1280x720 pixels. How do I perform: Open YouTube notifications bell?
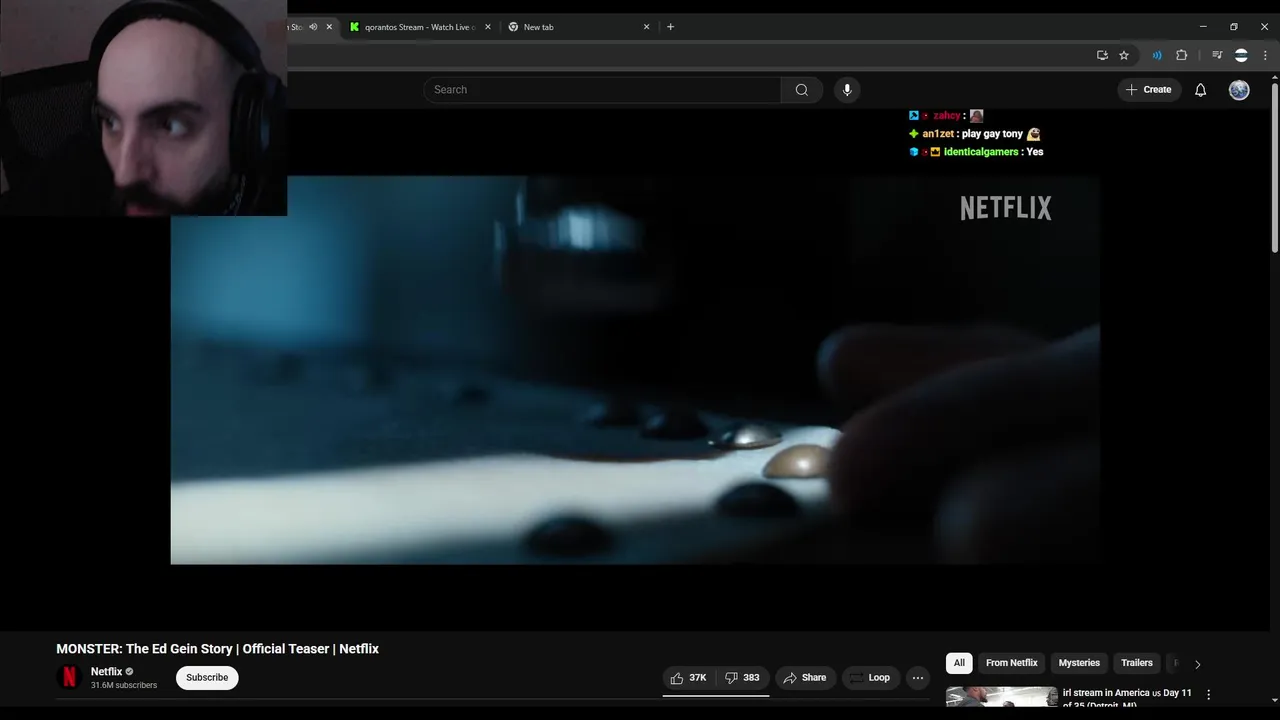pyautogui.click(x=1200, y=90)
